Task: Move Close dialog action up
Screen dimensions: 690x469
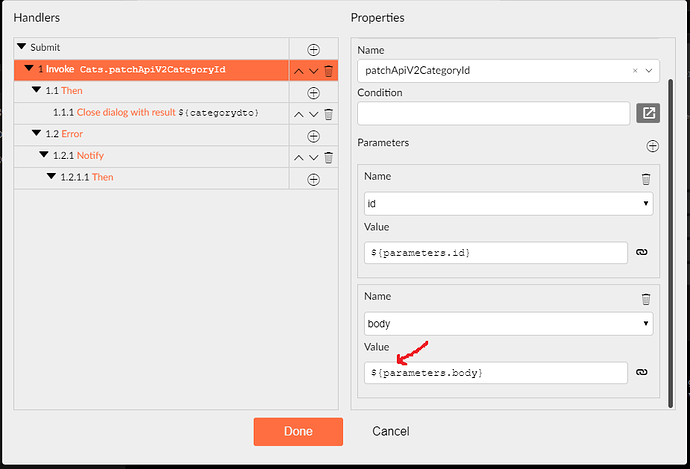Action: 298,115
